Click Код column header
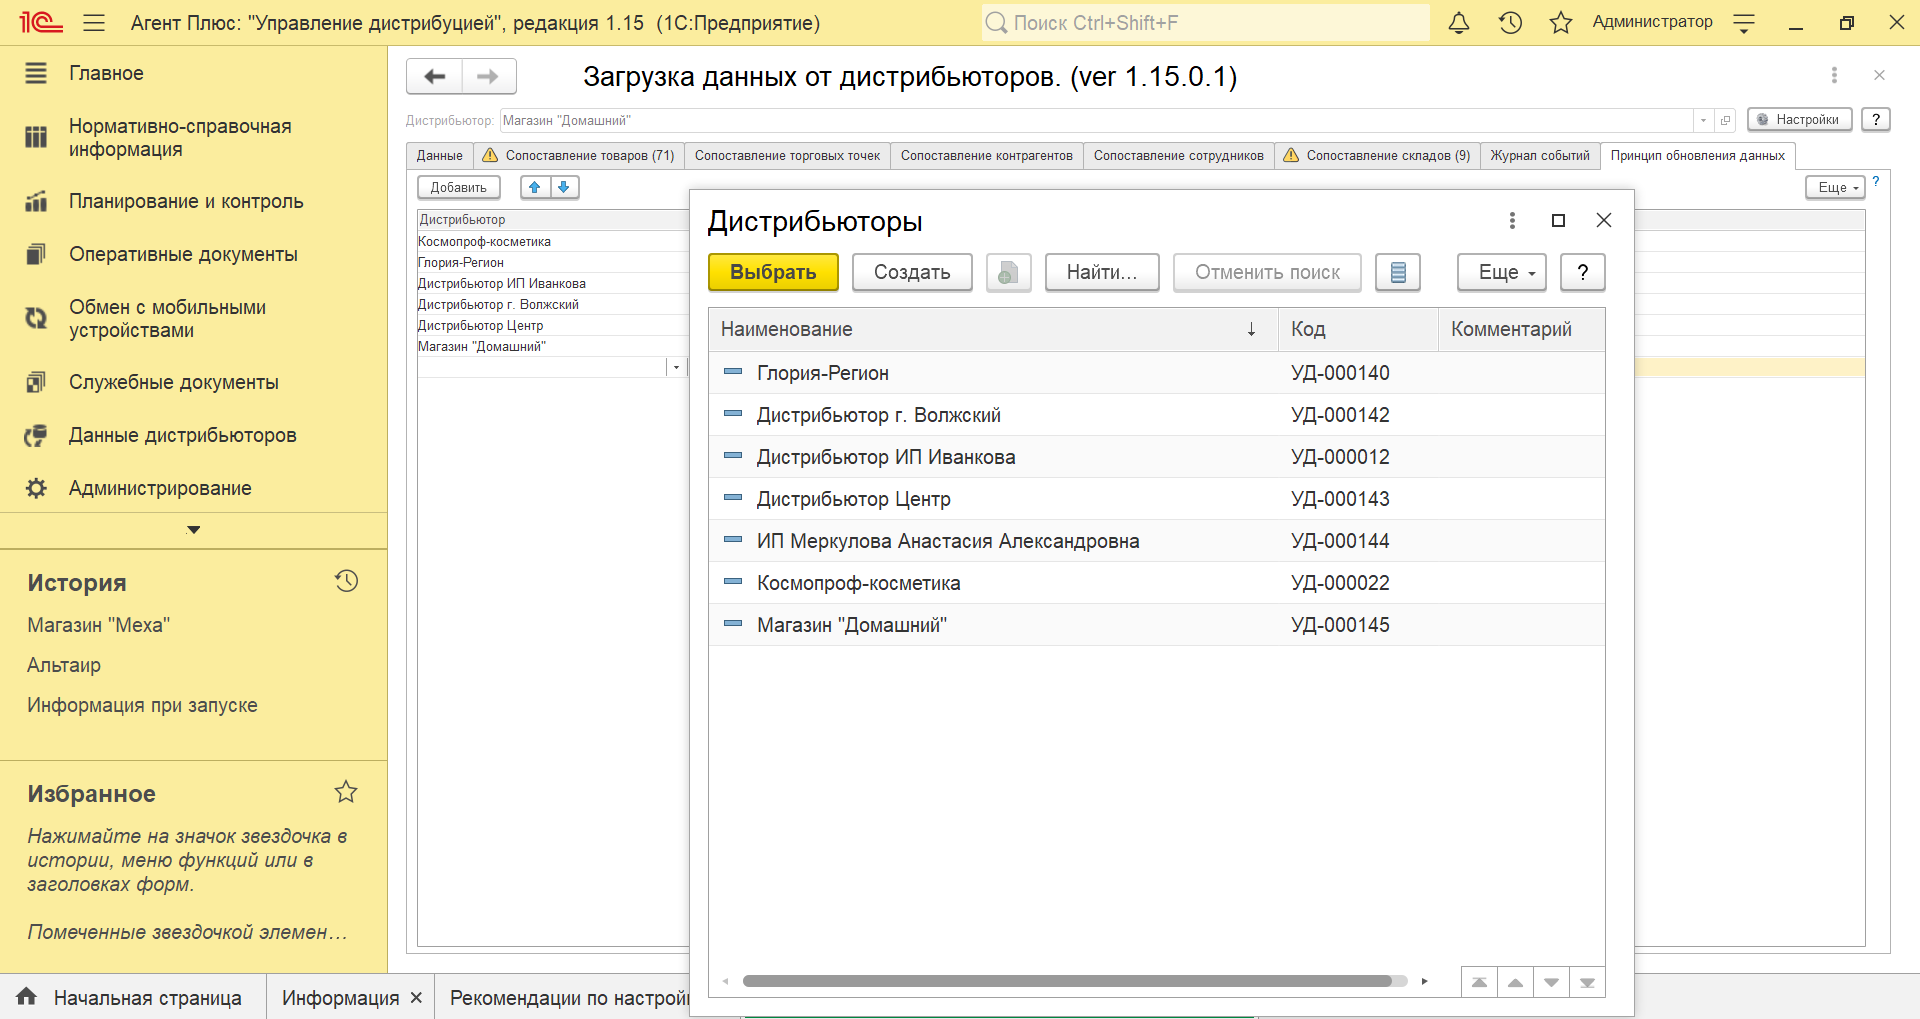Image resolution: width=1920 pixels, height=1019 pixels. click(x=1358, y=329)
